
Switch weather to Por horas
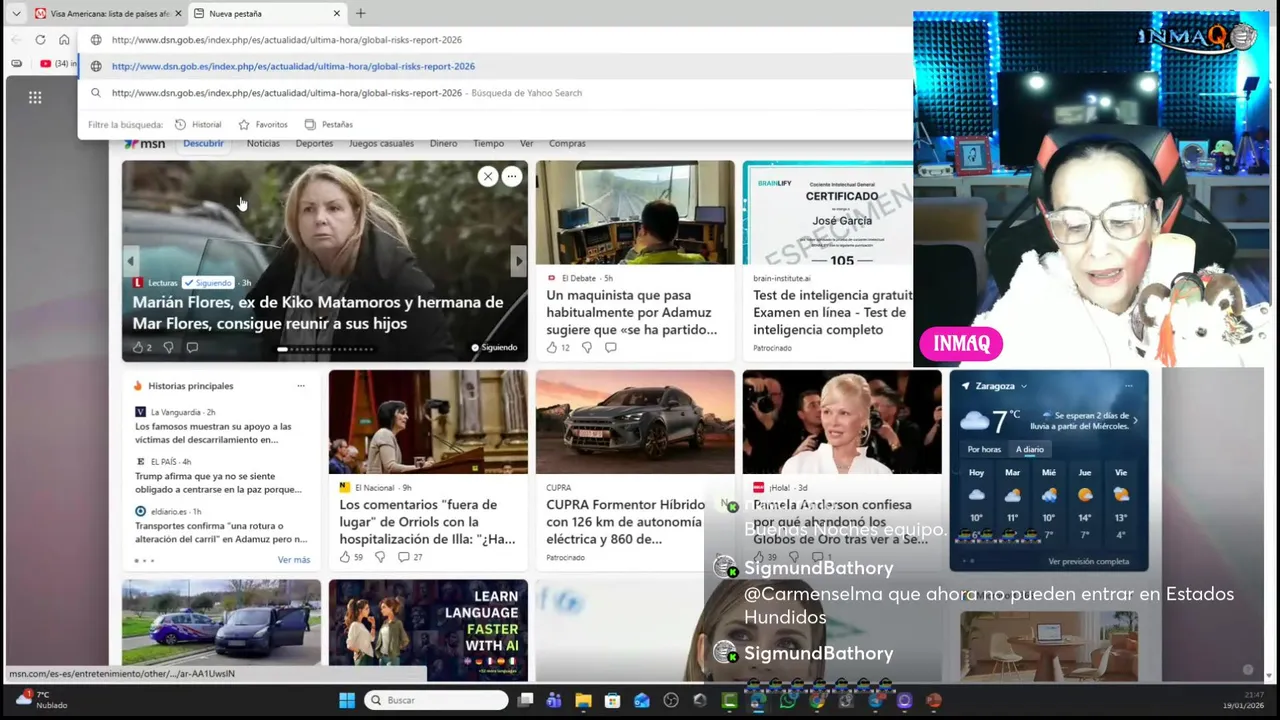(x=984, y=449)
